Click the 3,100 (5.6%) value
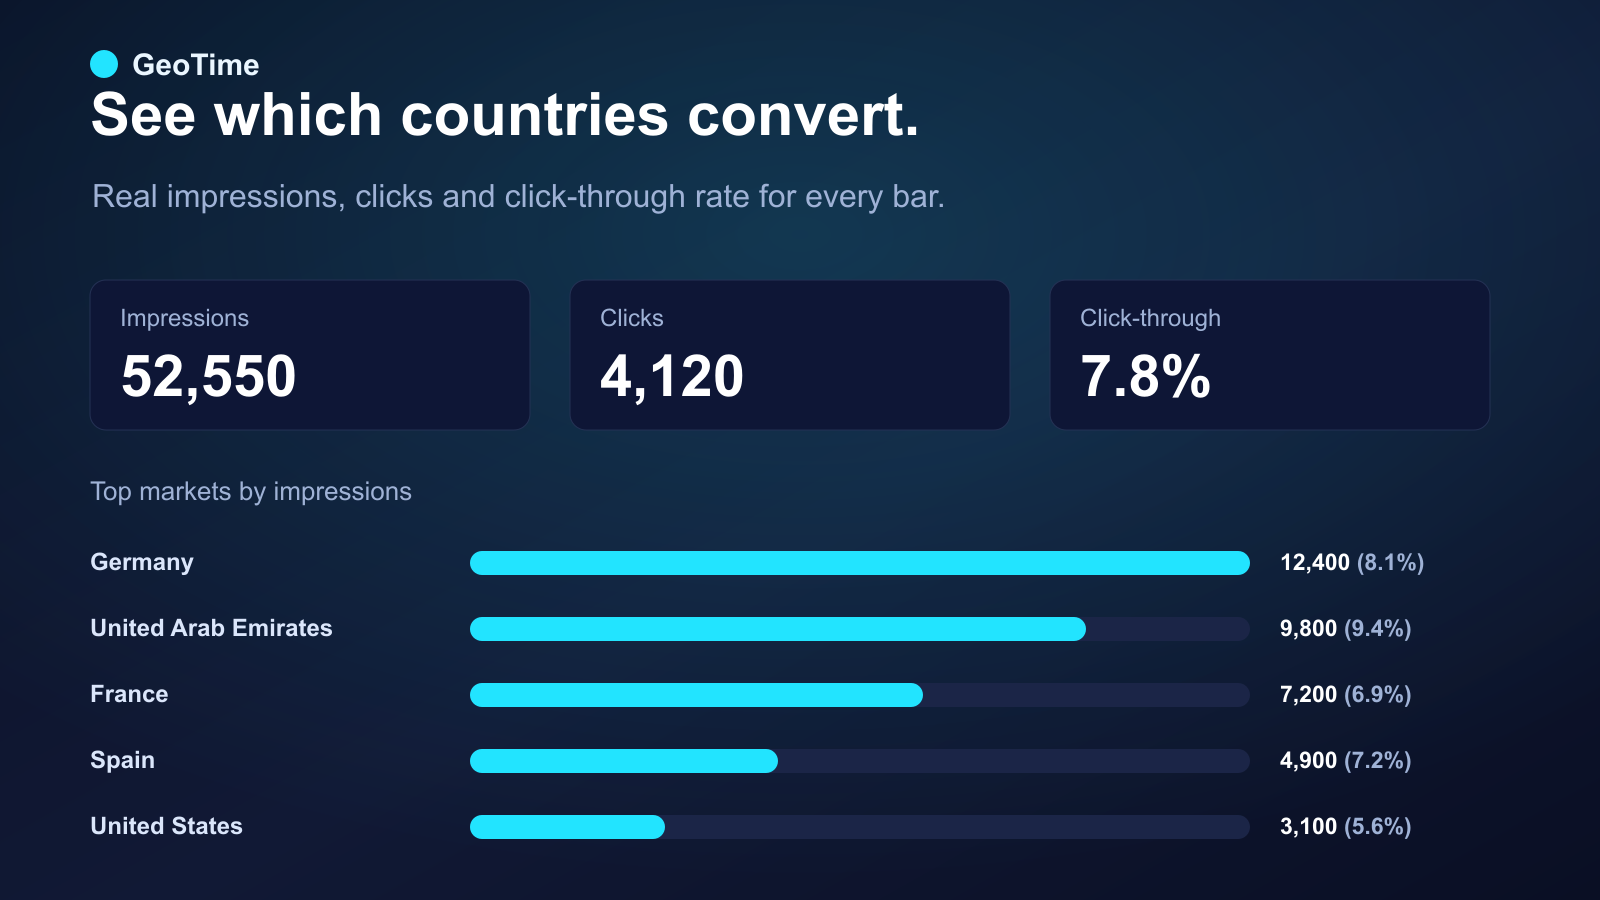The width and height of the screenshot is (1600, 900). coord(1346,827)
